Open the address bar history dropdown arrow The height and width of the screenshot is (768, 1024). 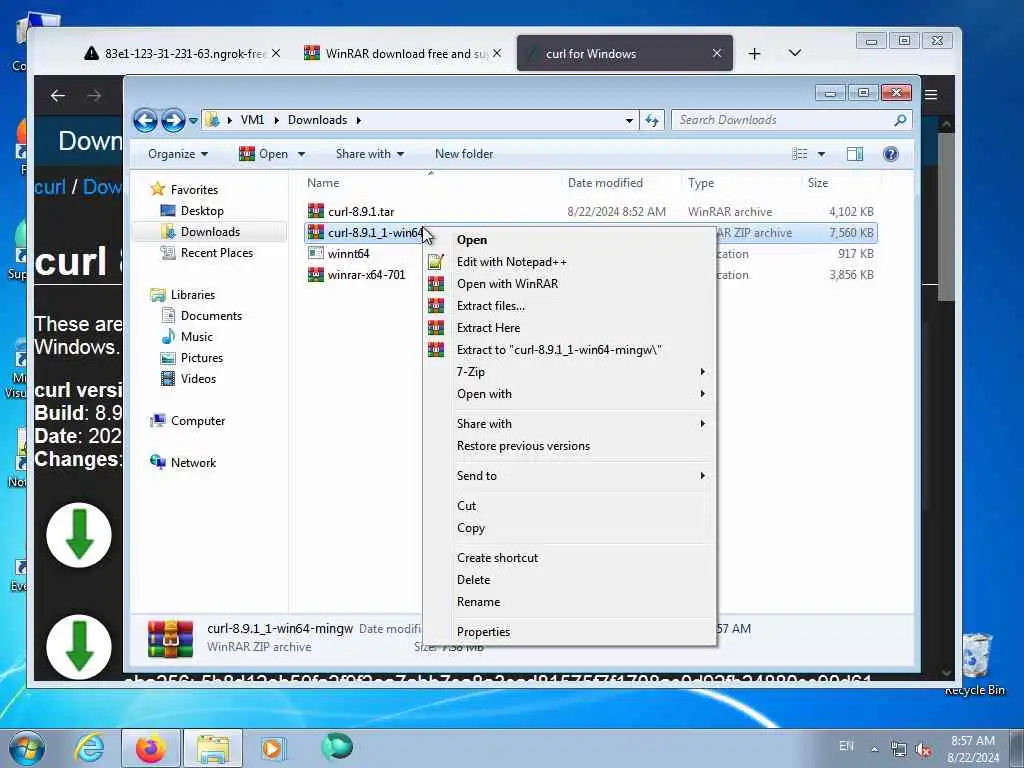point(629,121)
